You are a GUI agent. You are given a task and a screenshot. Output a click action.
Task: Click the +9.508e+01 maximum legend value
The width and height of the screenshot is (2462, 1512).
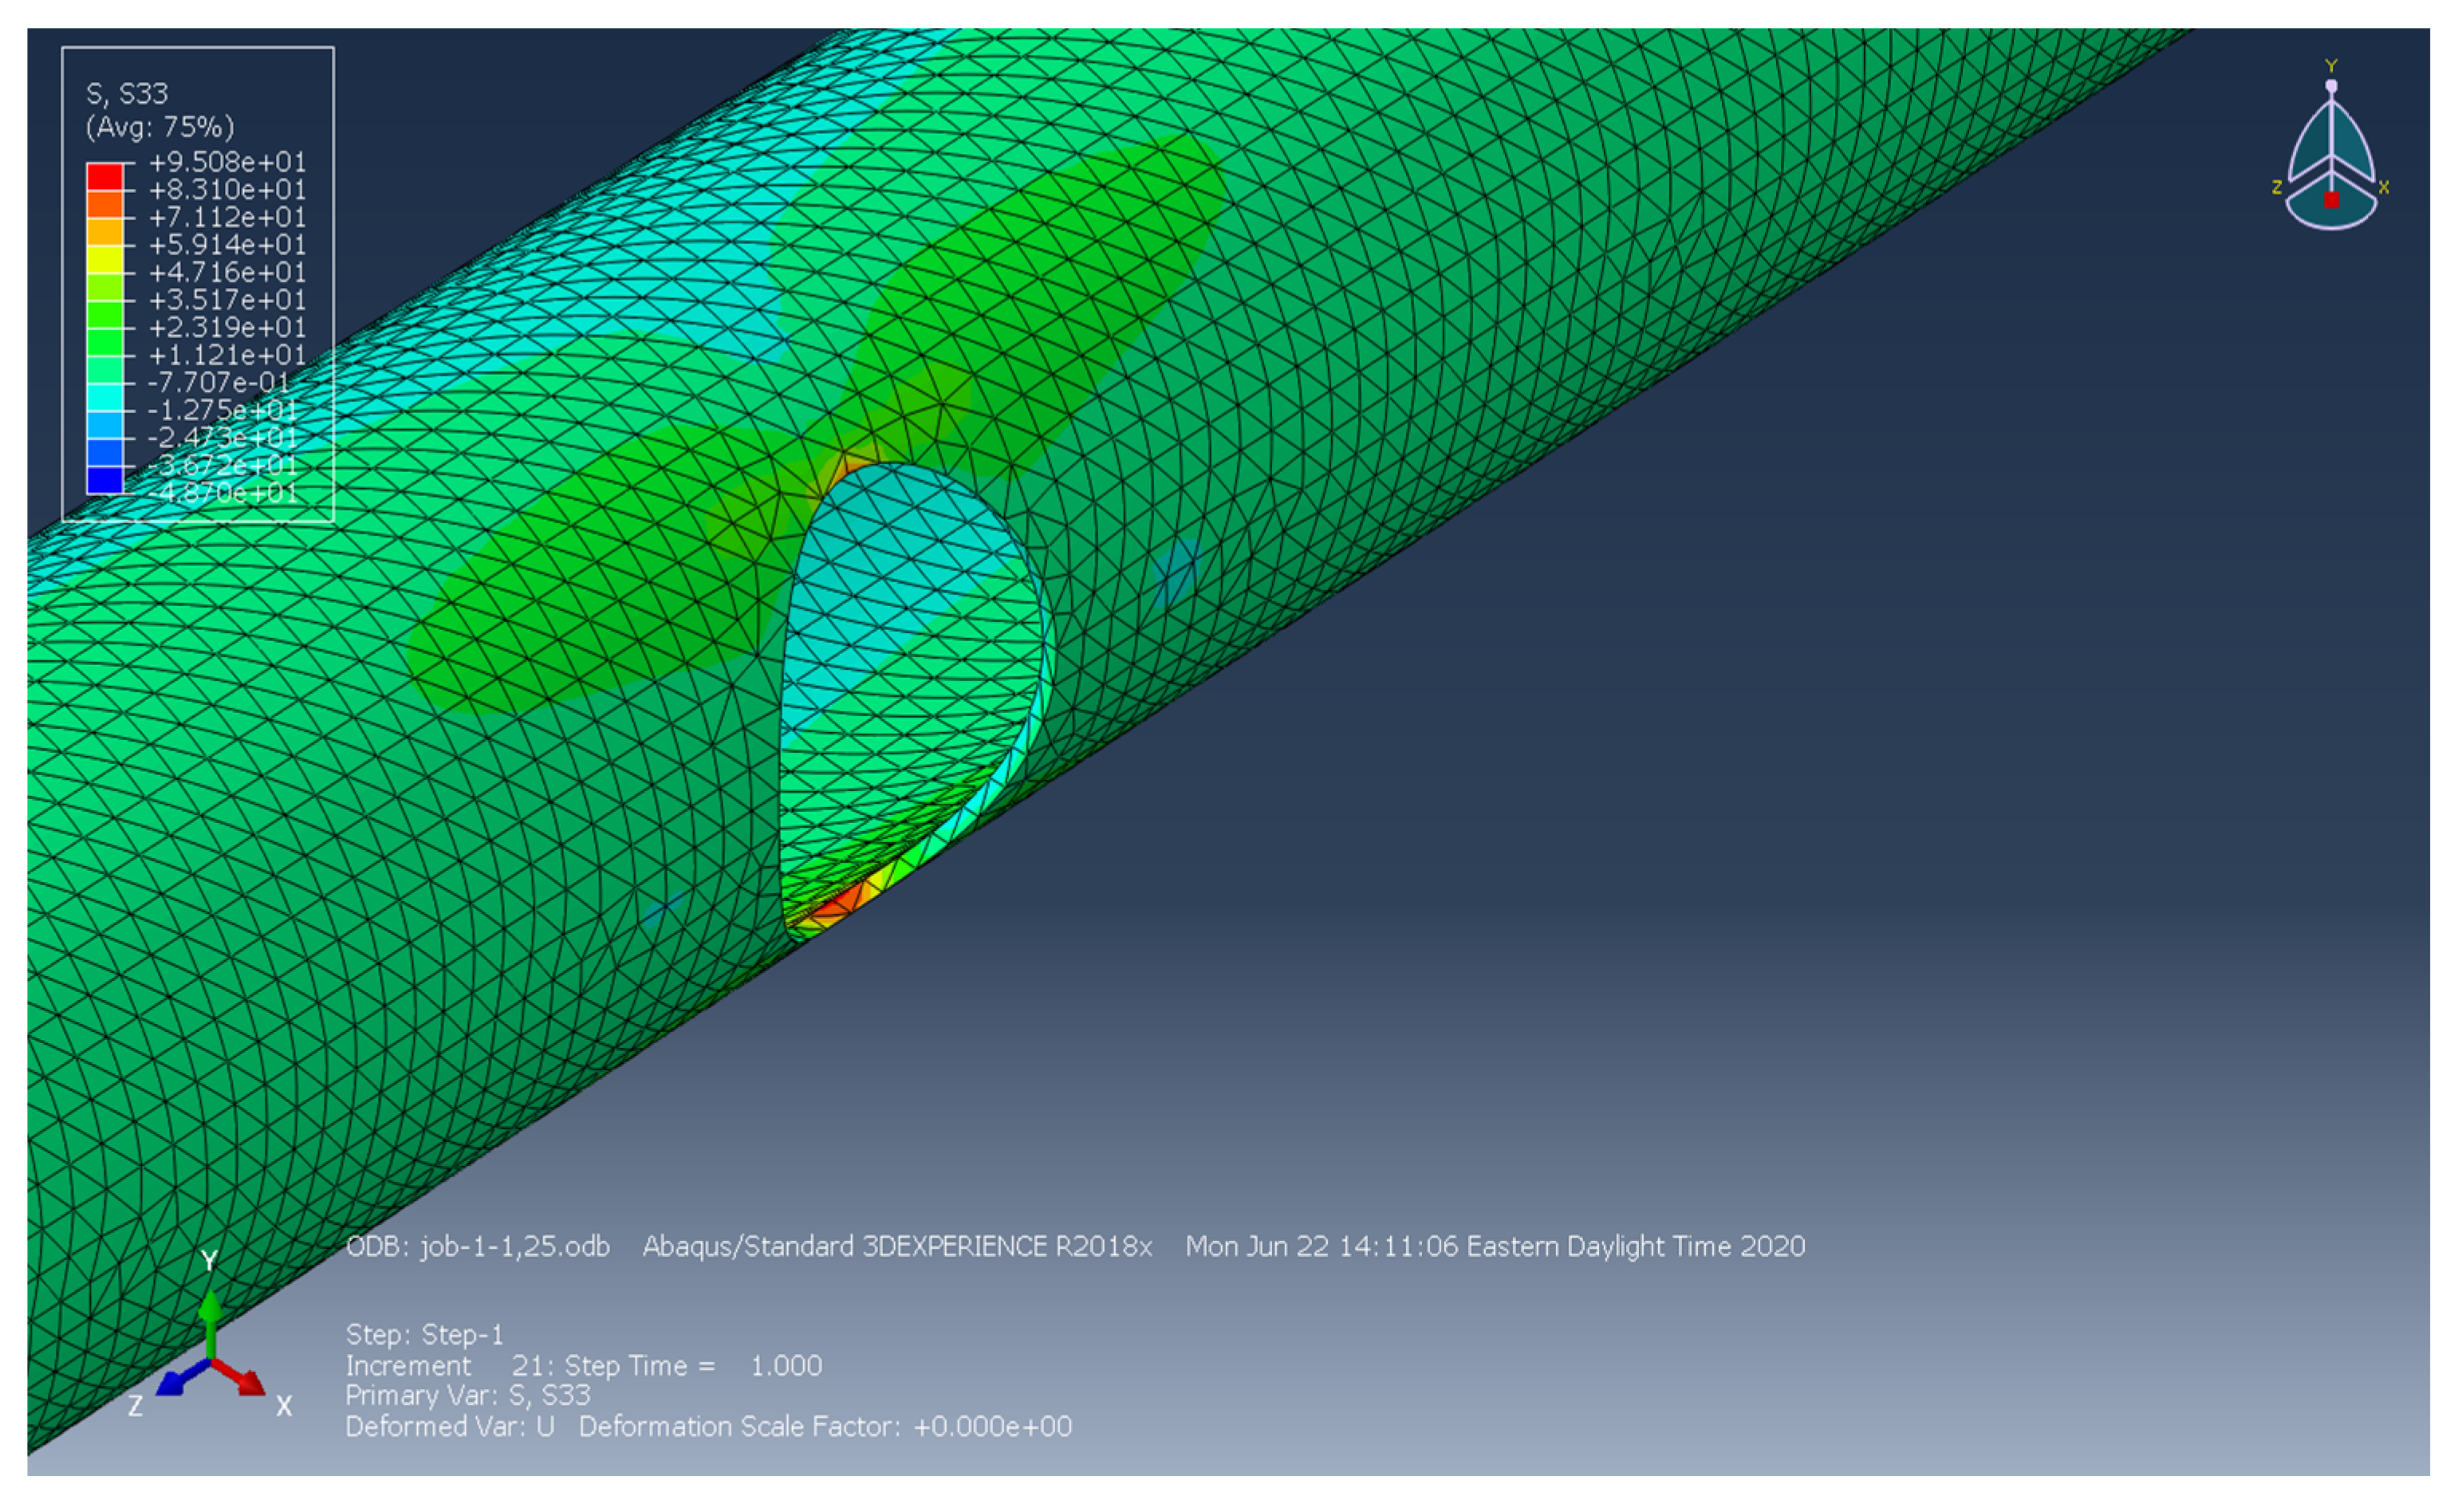point(227,162)
